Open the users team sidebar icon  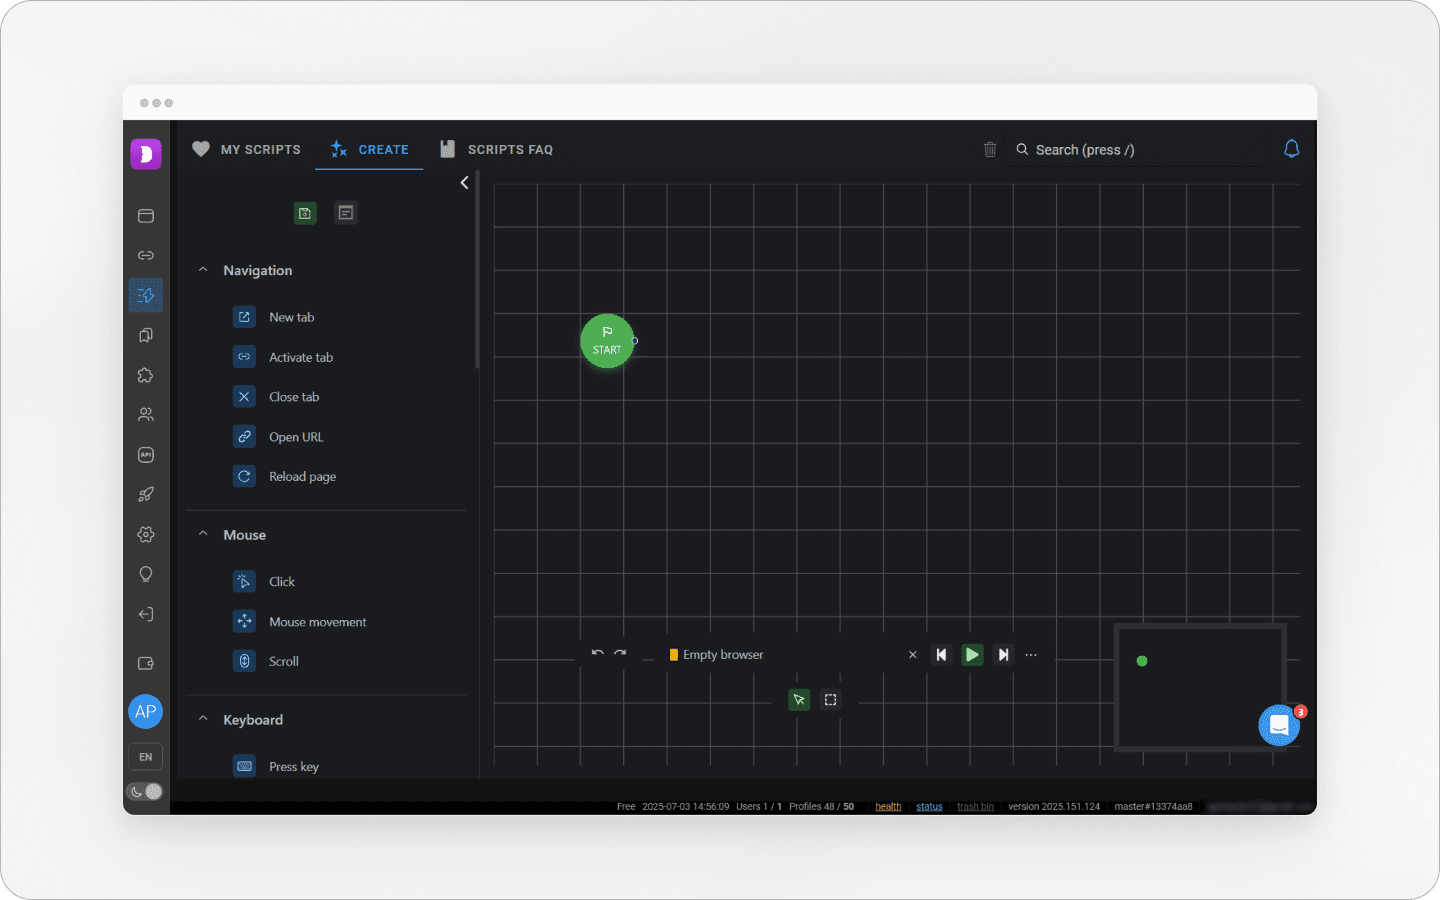[x=146, y=414]
